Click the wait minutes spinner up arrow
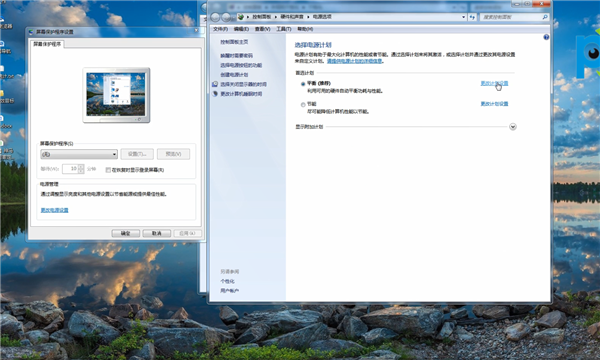This screenshot has height=360, width=600. 81,166
